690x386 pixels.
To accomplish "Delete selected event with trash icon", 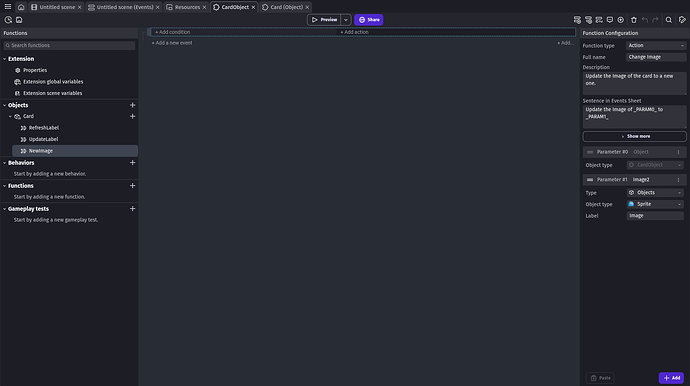I will point(634,20).
